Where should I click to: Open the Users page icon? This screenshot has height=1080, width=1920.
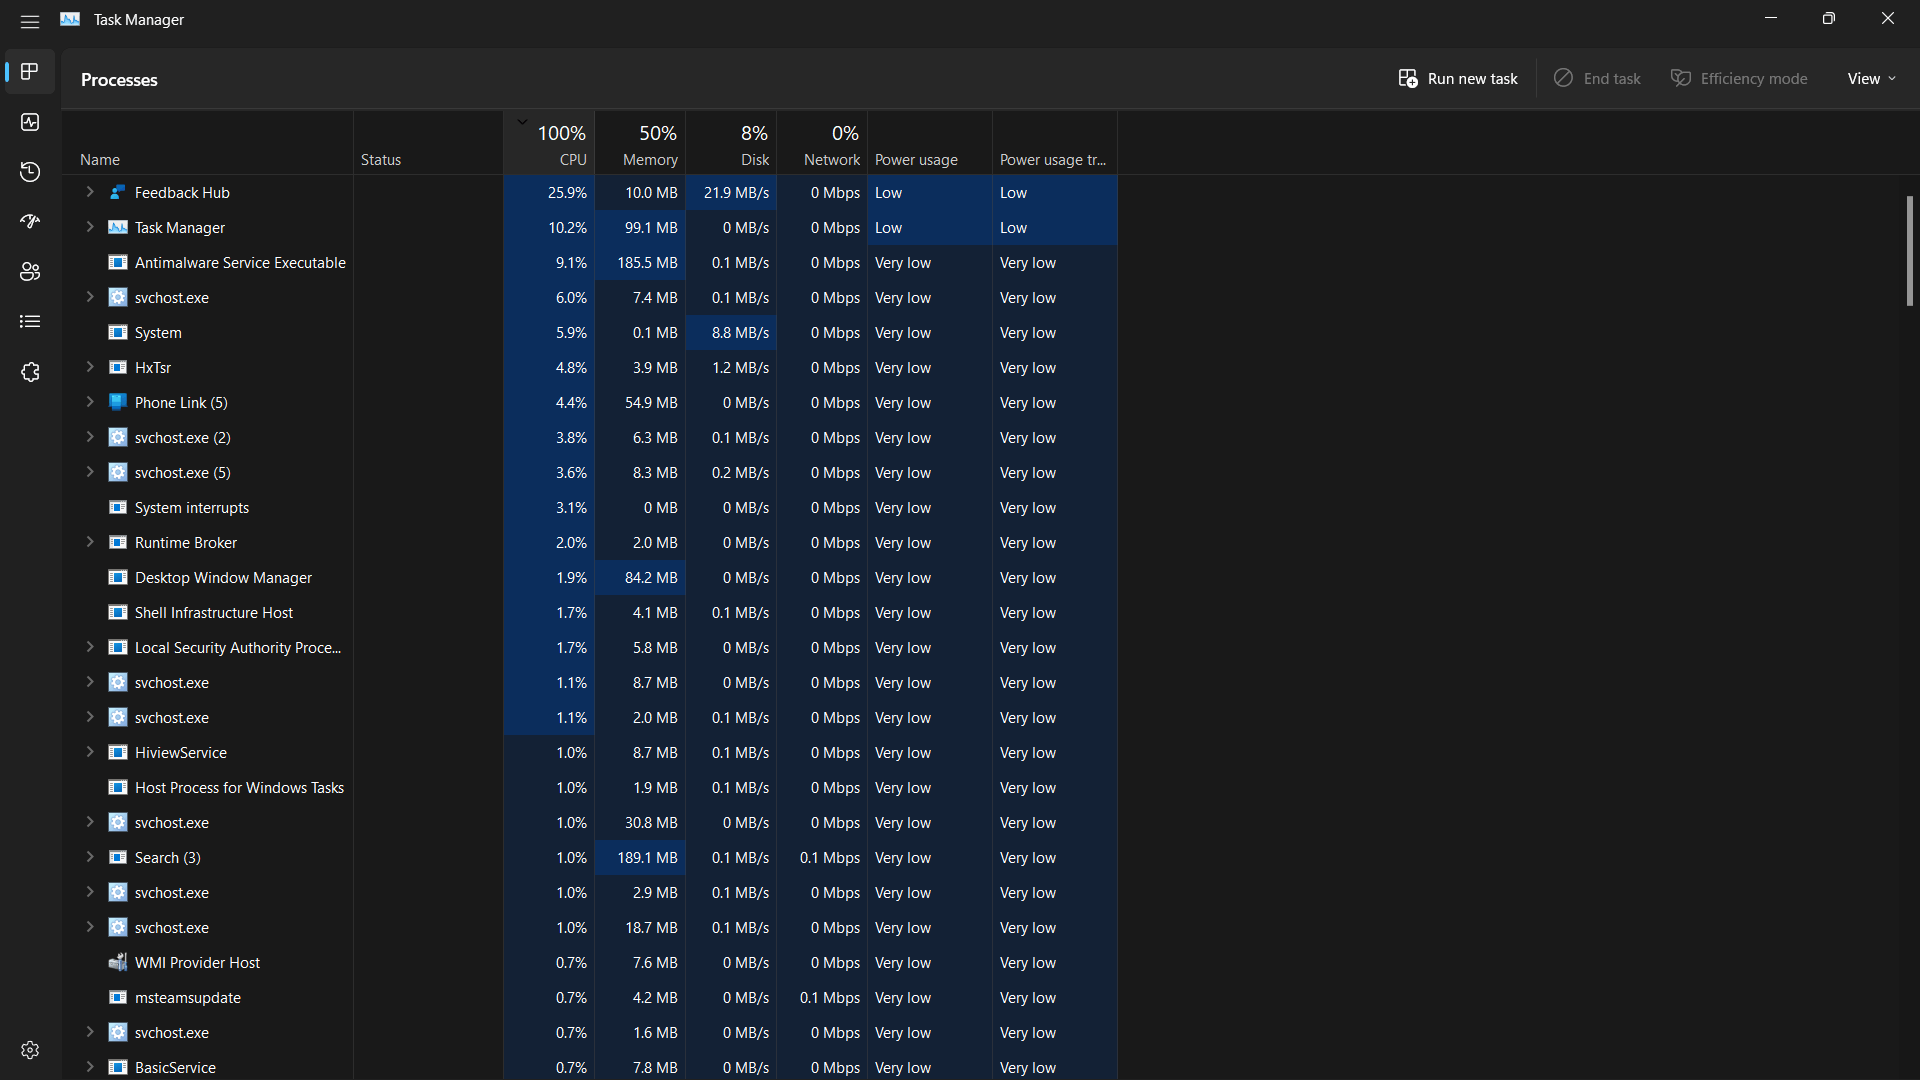tap(30, 272)
